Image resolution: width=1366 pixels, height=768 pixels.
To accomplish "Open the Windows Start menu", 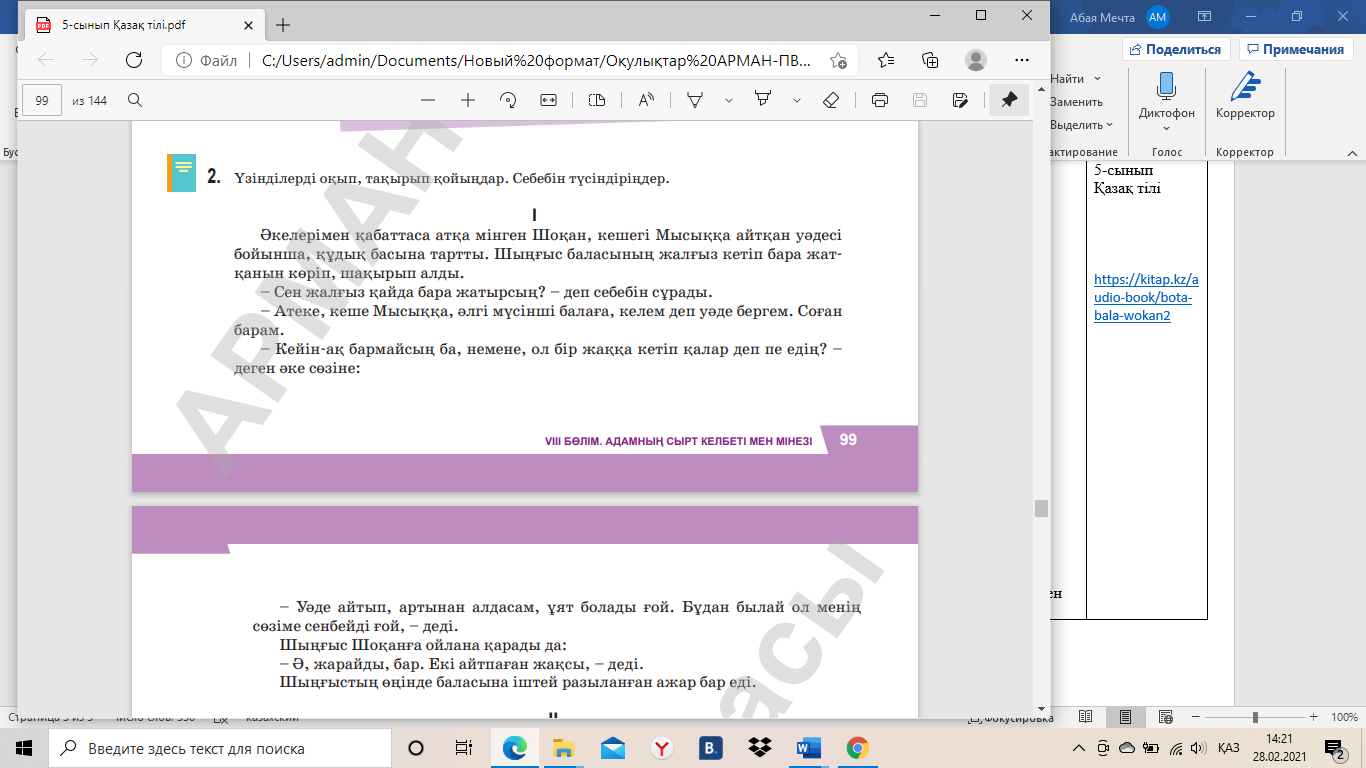I will (24, 748).
